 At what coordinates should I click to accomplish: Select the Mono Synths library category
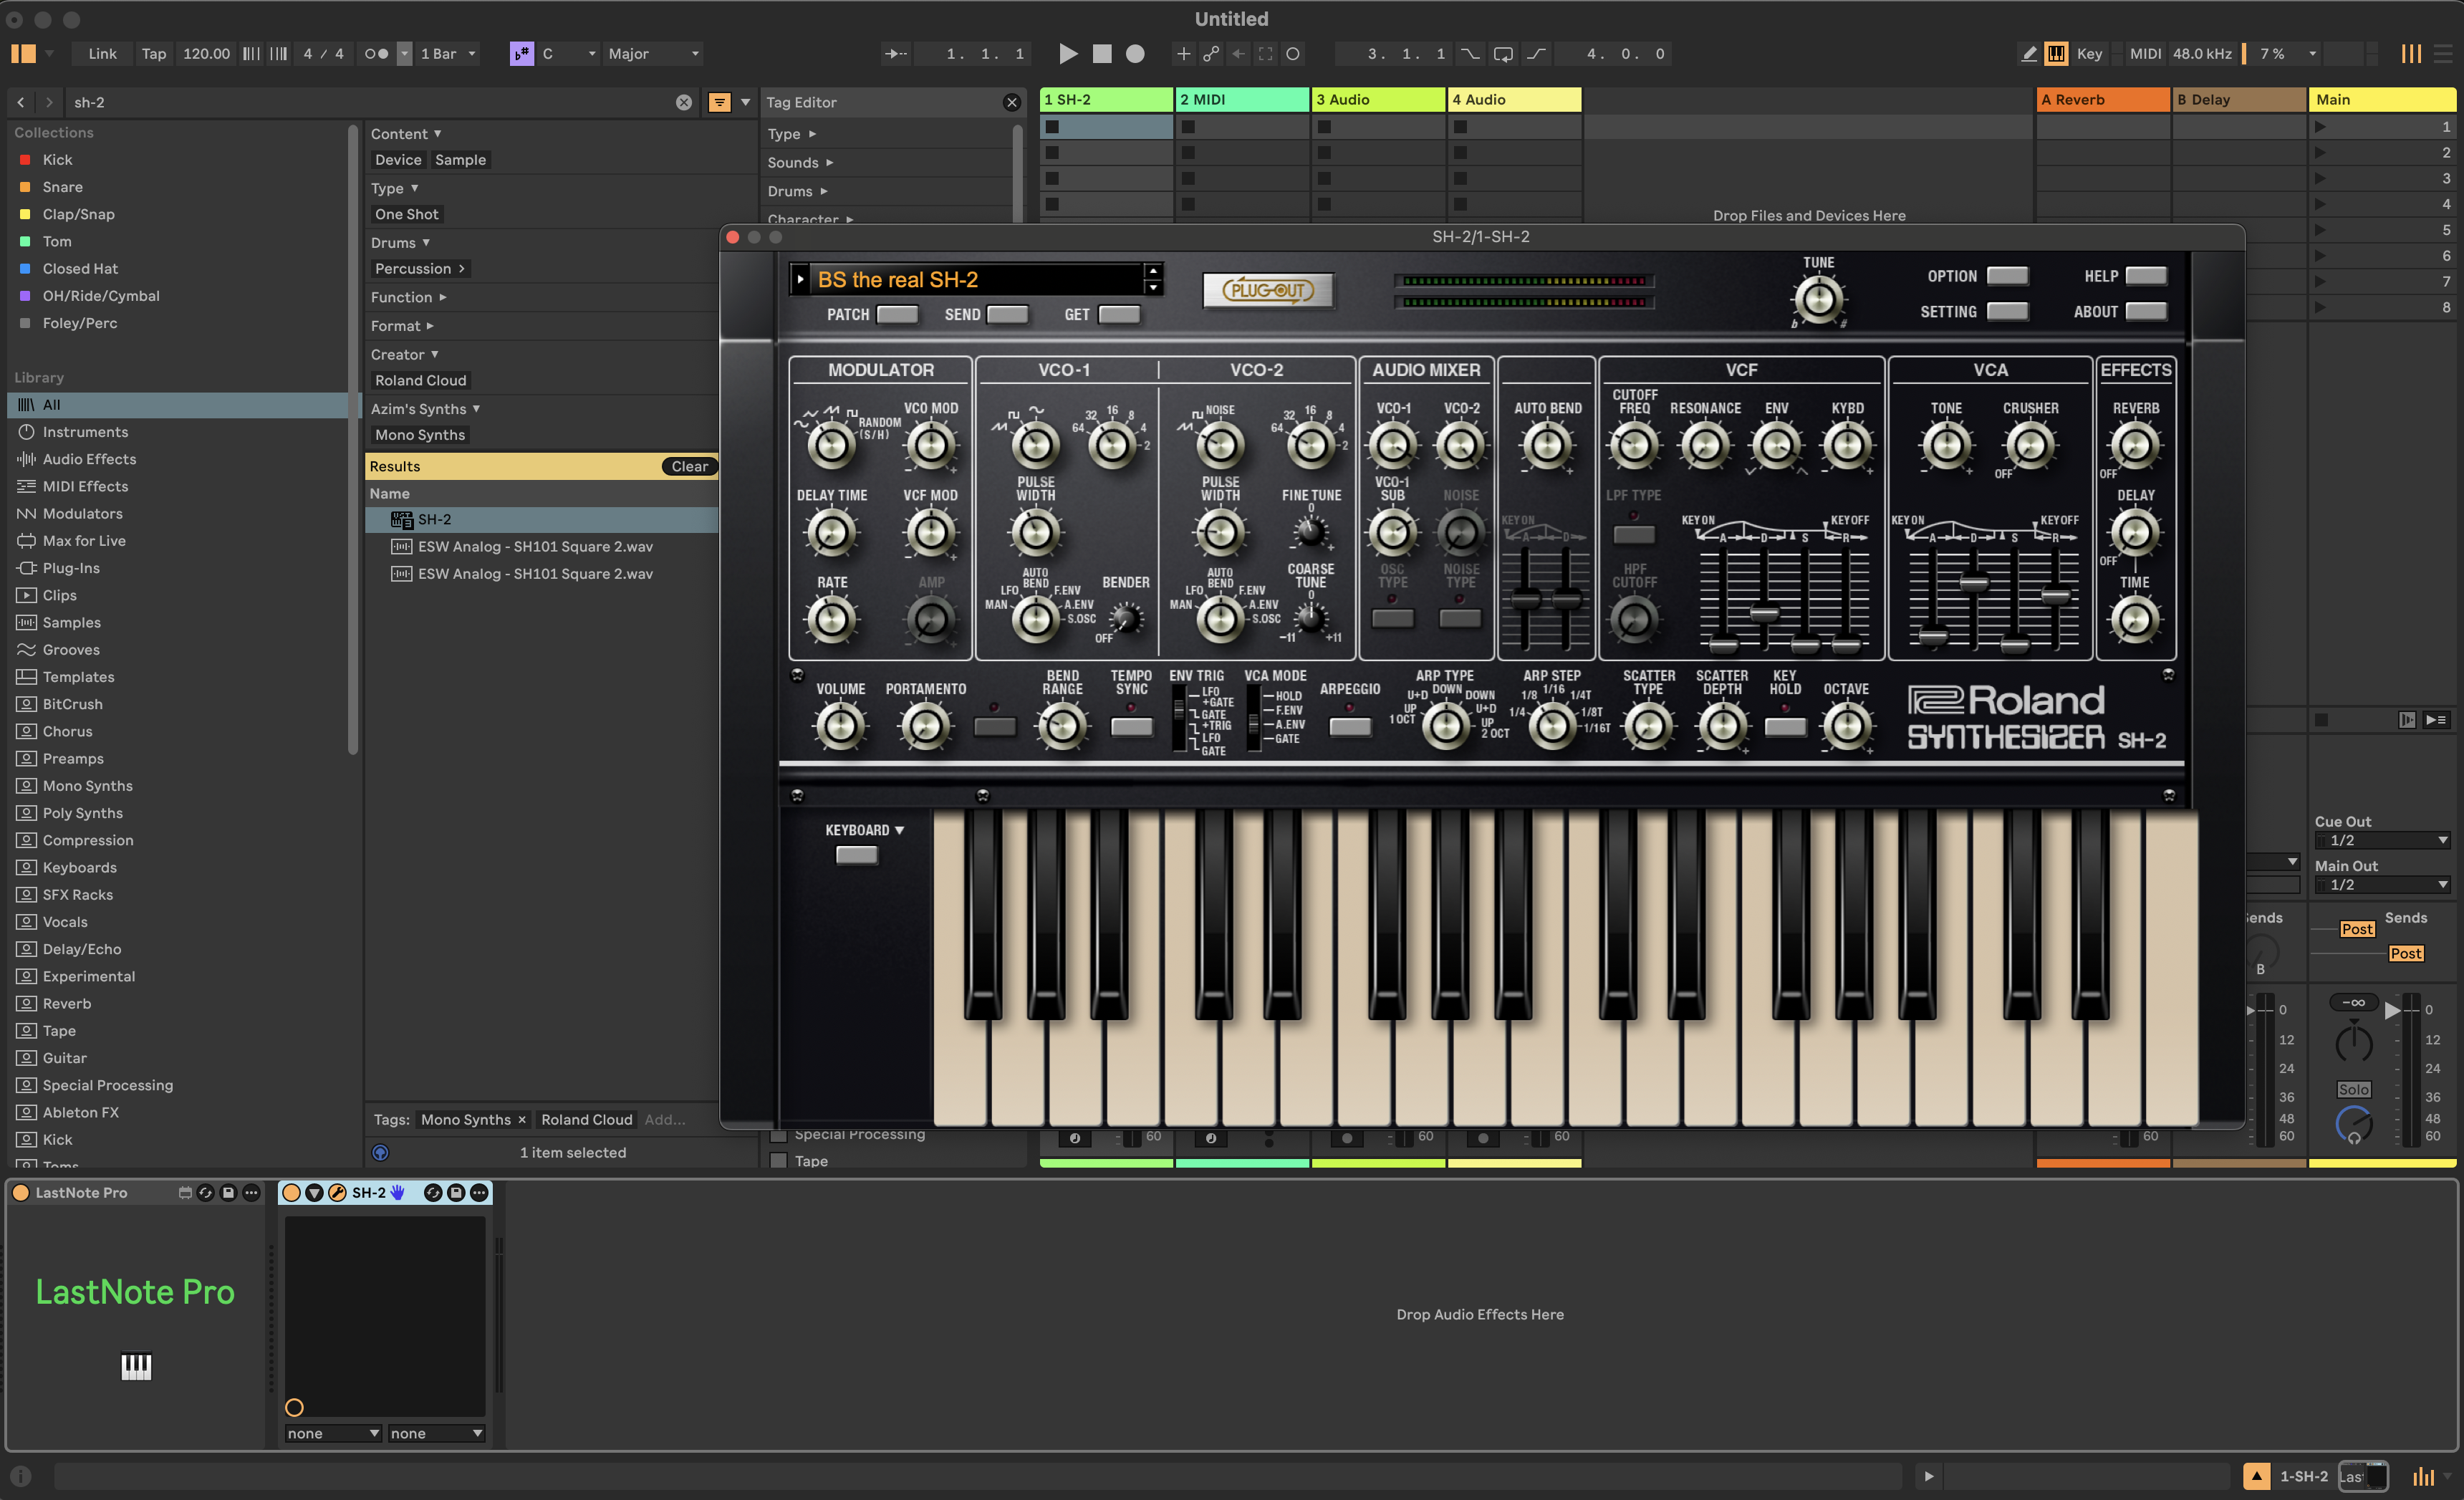click(x=87, y=786)
